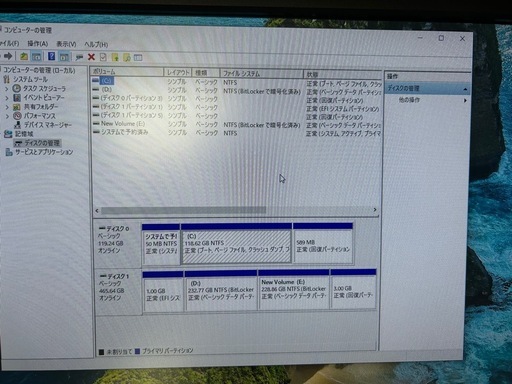Click the Forward arrow toolbar icon
This screenshot has height=384, width=512.
click(8, 56)
